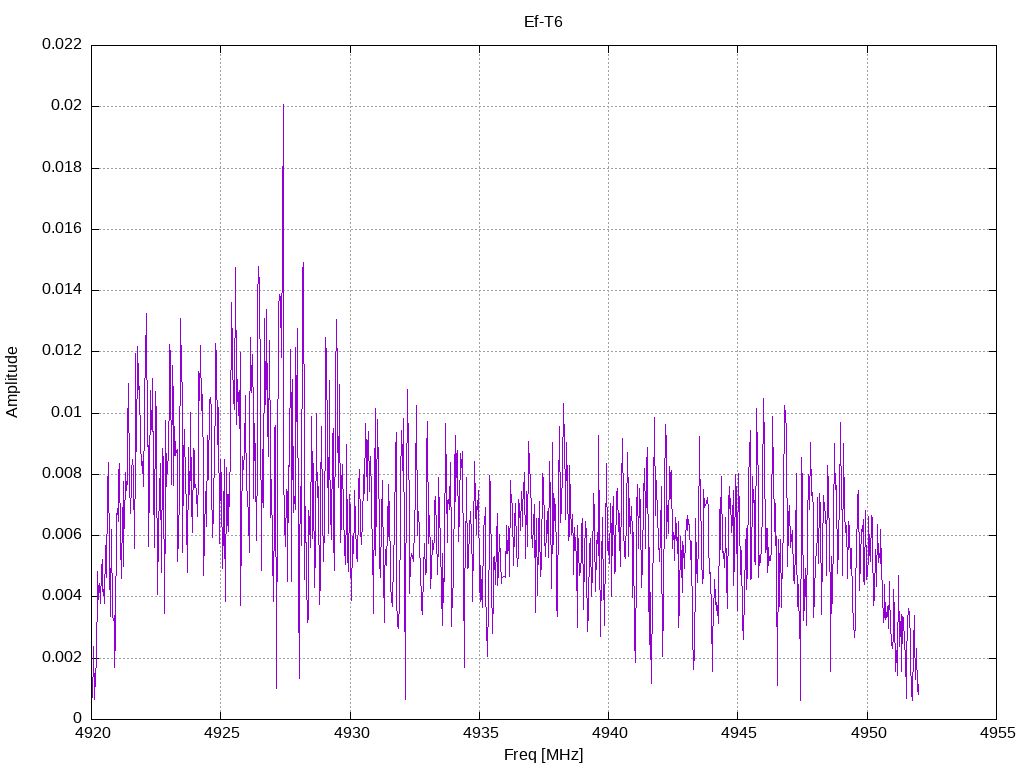1024x768 pixels.
Task: Click x-axis tick label 4925
Action: 221,733
